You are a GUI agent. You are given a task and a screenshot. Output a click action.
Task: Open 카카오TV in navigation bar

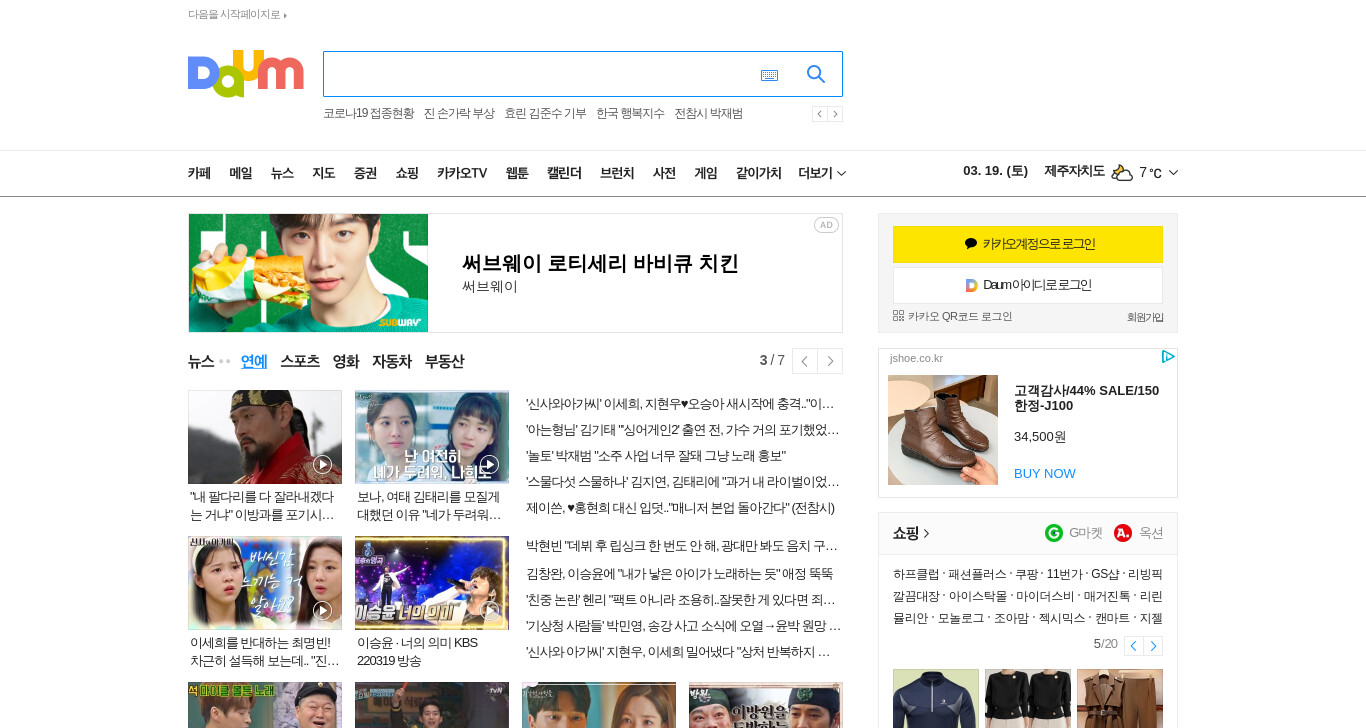(462, 173)
